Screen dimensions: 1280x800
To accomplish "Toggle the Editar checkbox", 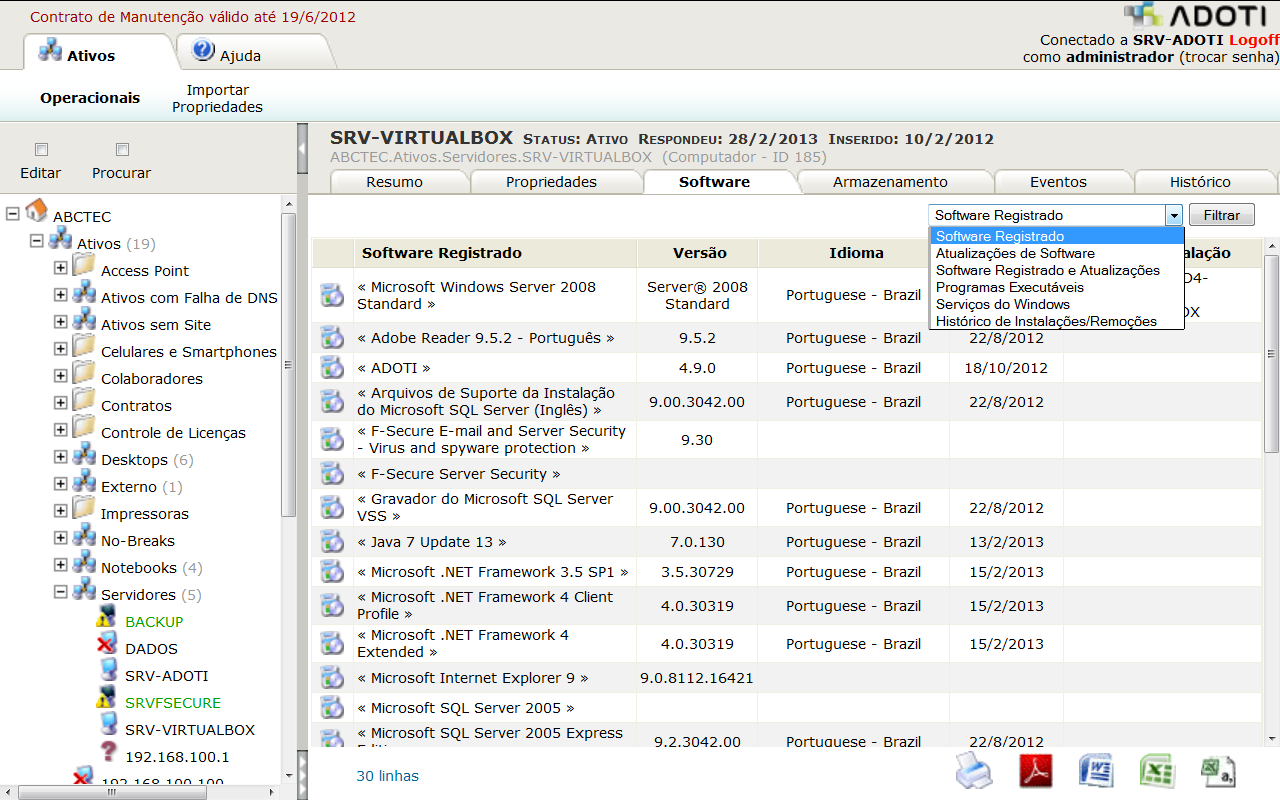I will point(41,150).
